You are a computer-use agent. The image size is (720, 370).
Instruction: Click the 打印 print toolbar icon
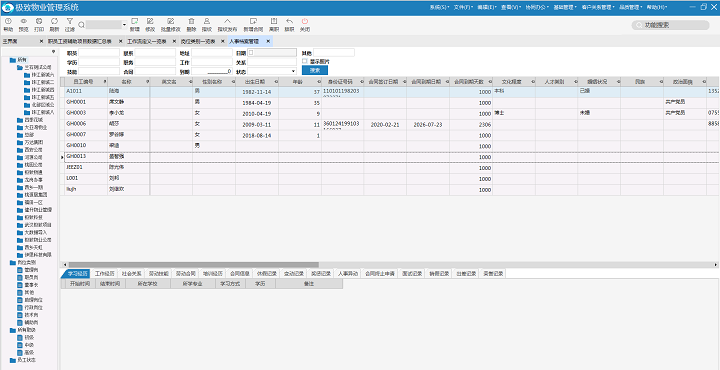pyautogui.click(x=39, y=21)
